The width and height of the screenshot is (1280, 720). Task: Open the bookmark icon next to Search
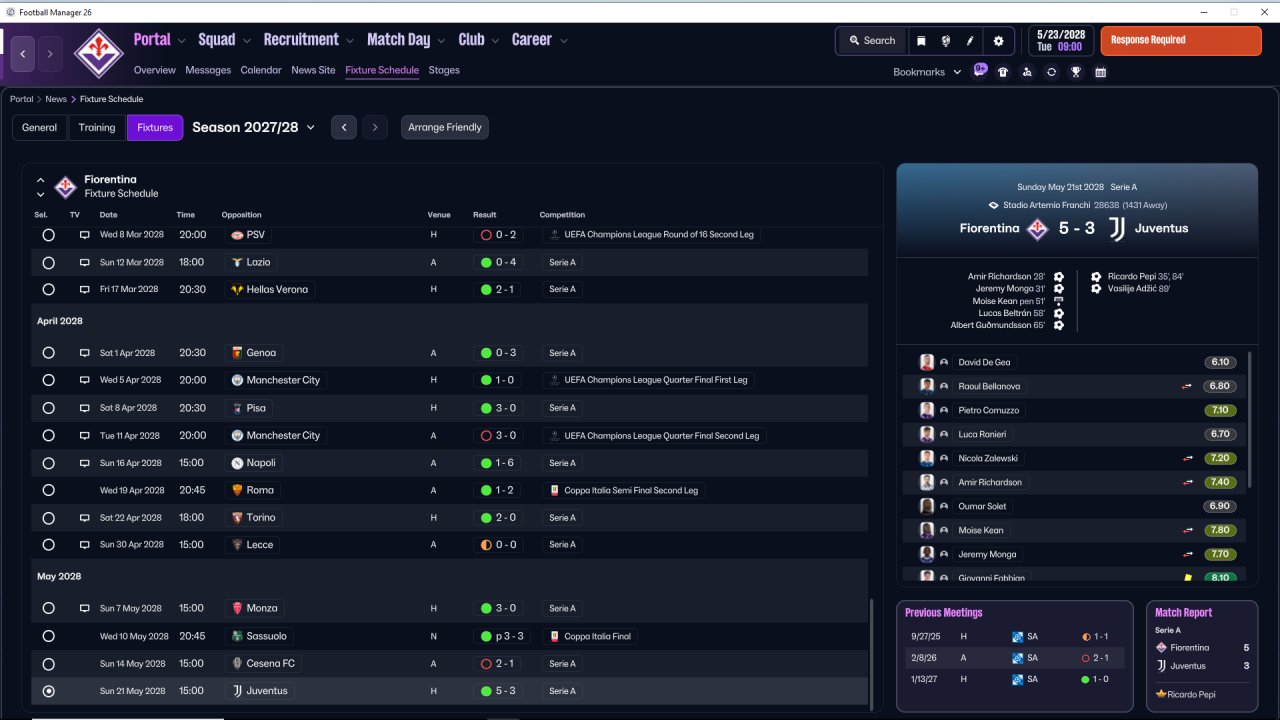[921, 41]
